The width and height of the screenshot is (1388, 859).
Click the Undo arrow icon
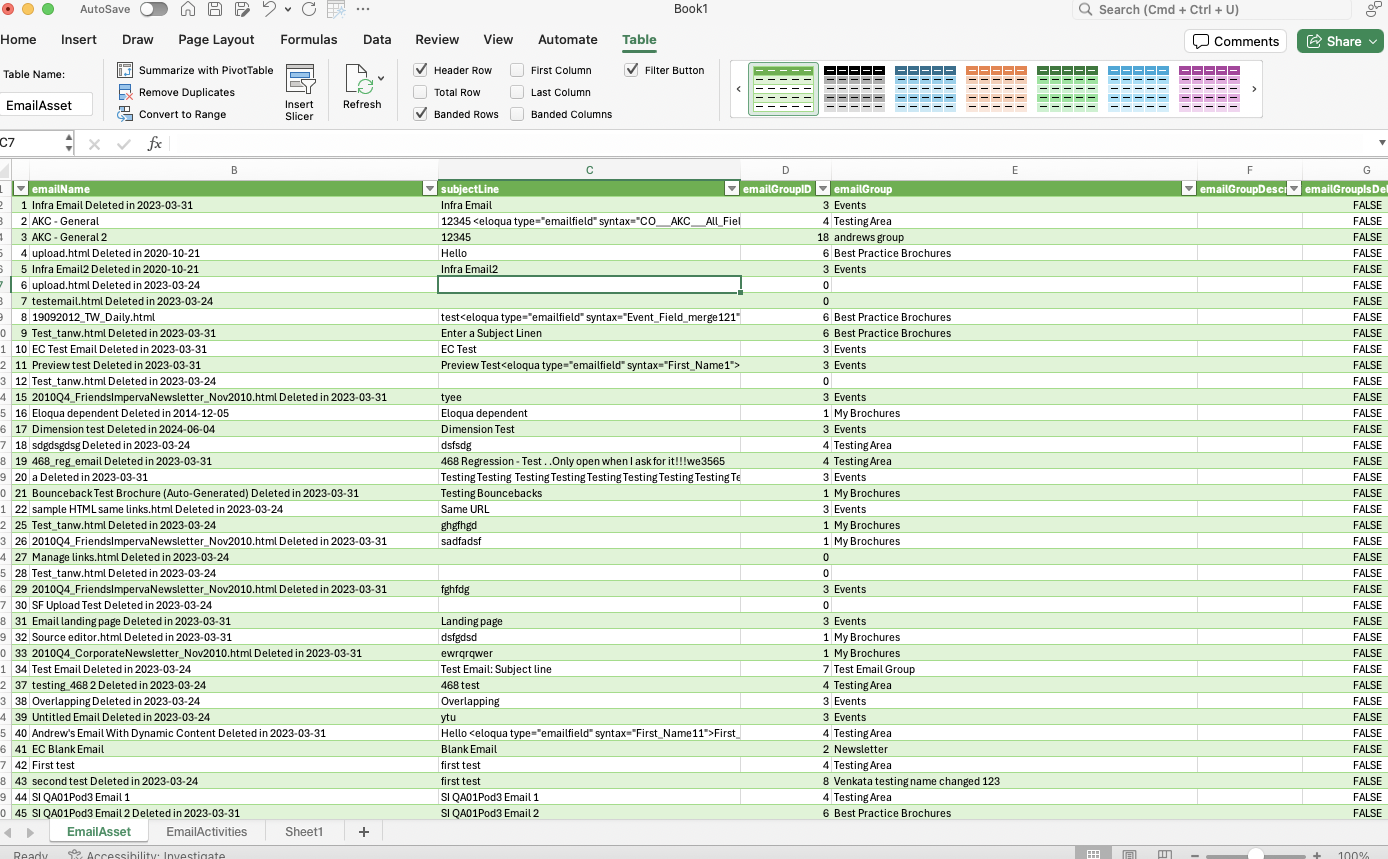(x=269, y=10)
